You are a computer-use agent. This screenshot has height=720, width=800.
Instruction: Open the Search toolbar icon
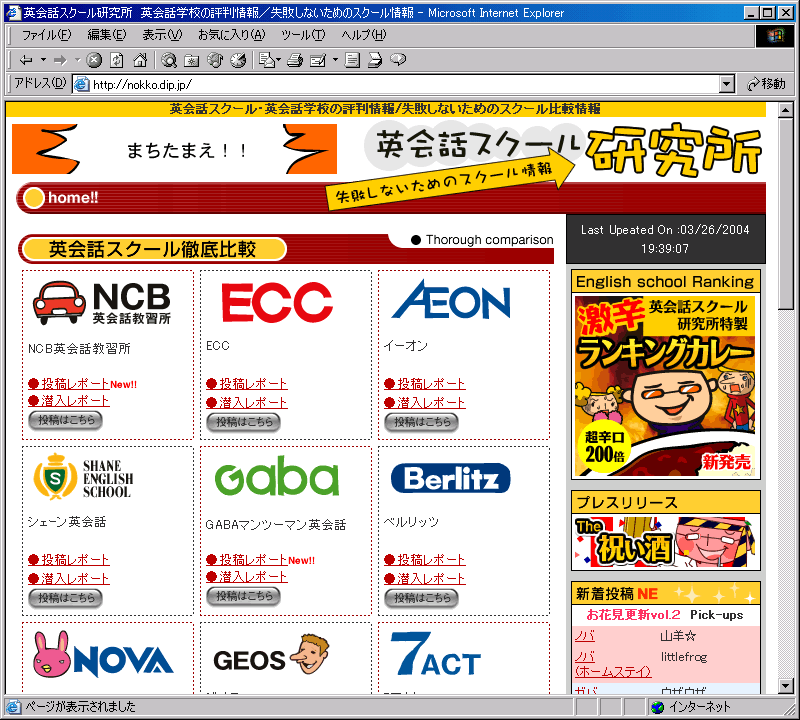(x=169, y=60)
